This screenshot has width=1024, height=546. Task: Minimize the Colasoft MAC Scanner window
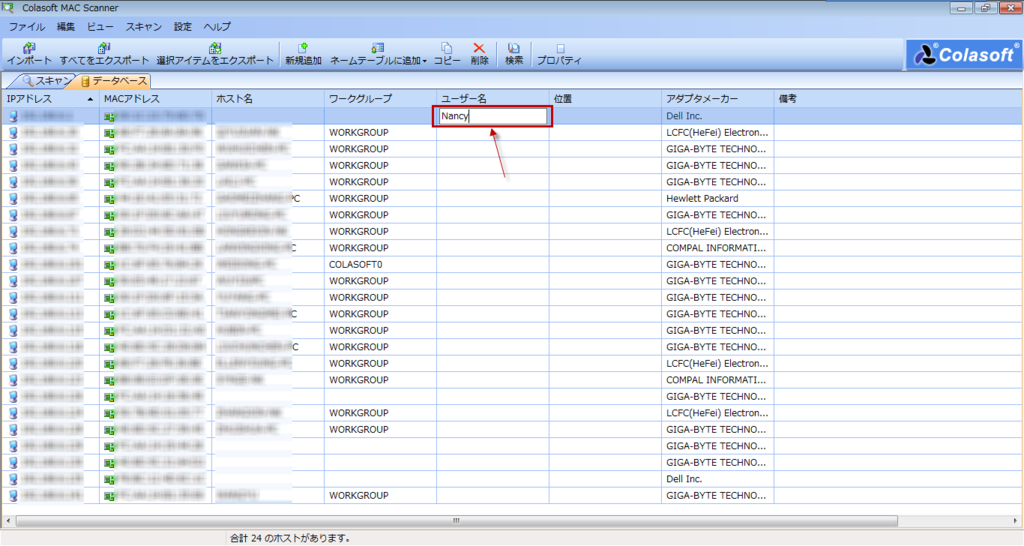[961, 8]
